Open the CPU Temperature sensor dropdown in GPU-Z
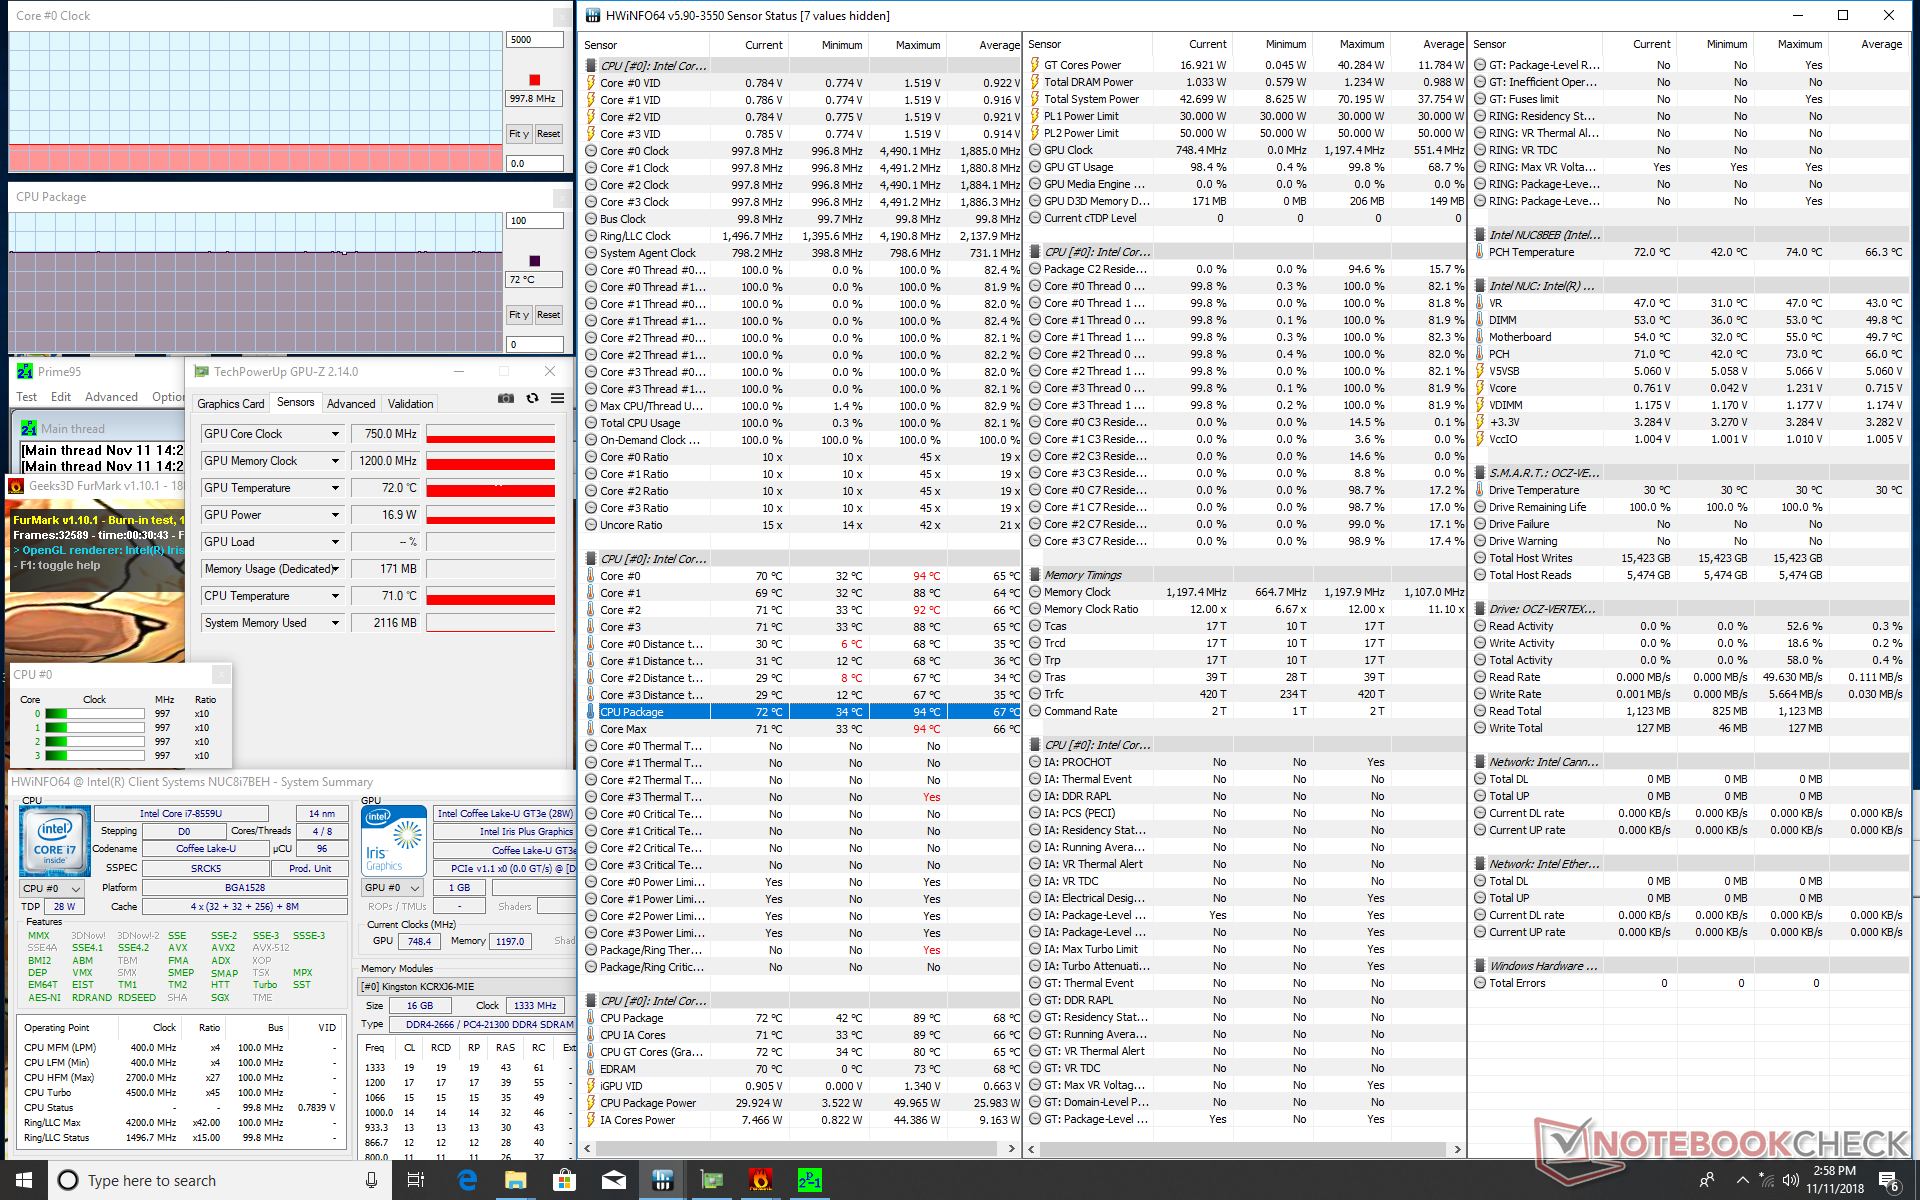 [x=335, y=596]
